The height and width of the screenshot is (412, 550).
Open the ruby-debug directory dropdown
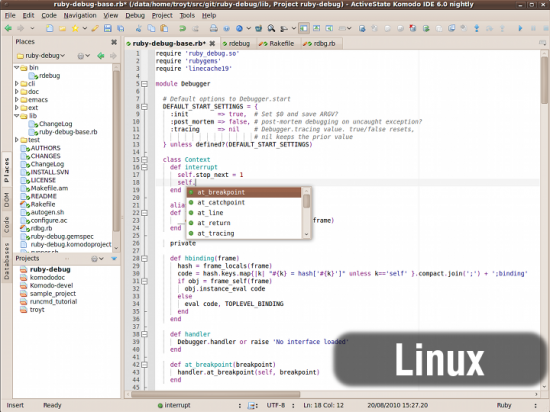(41, 56)
